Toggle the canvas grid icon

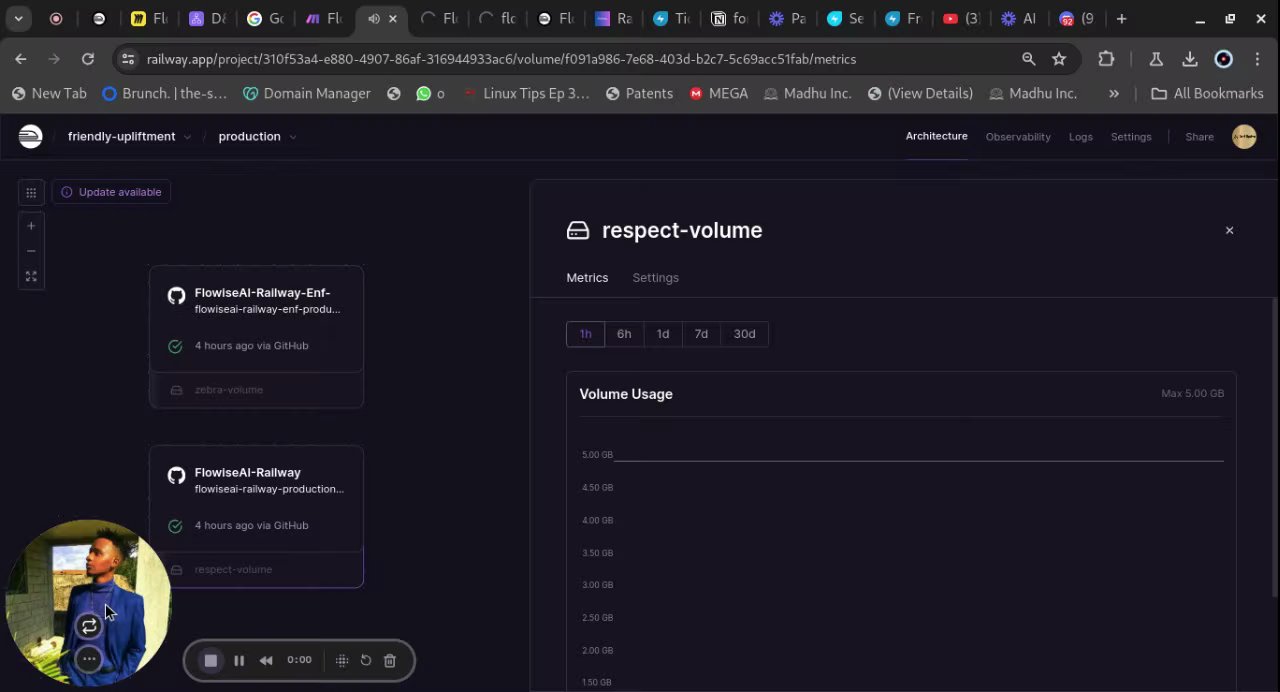click(x=31, y=192)
